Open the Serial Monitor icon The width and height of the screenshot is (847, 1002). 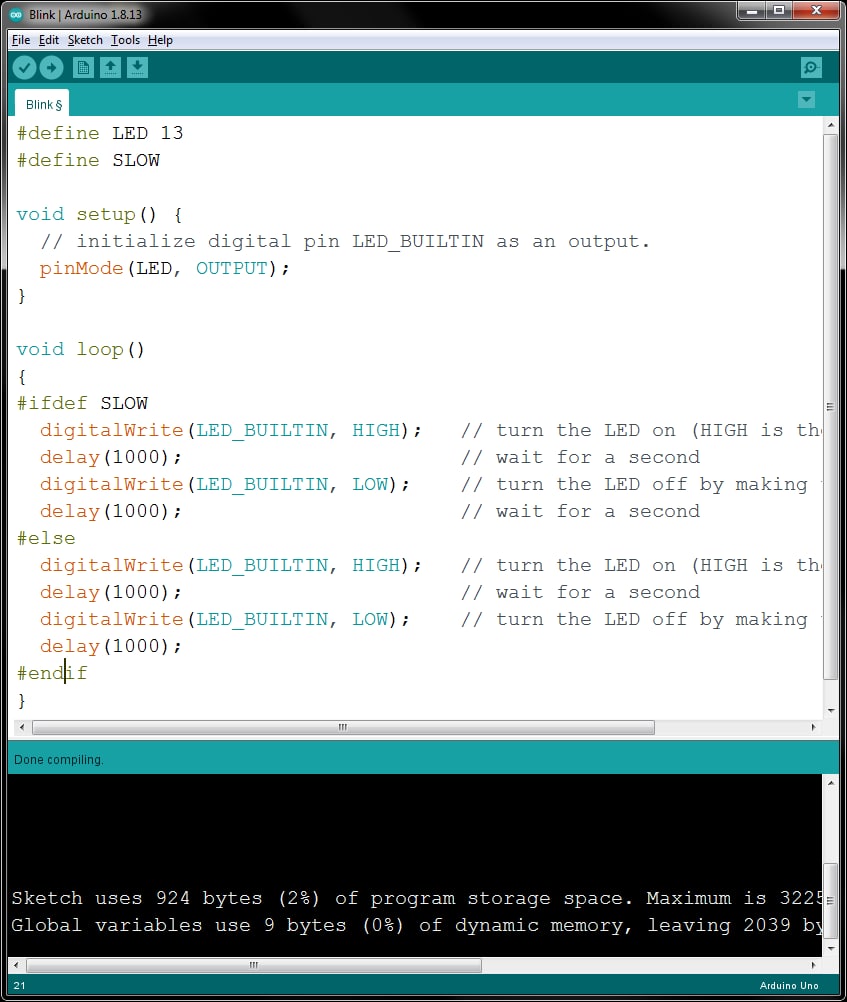(811, 67)
